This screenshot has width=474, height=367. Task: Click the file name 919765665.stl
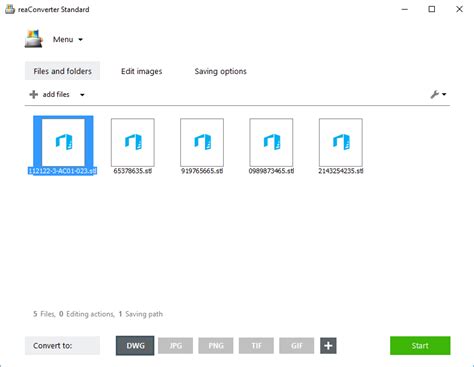pos(202,171)
